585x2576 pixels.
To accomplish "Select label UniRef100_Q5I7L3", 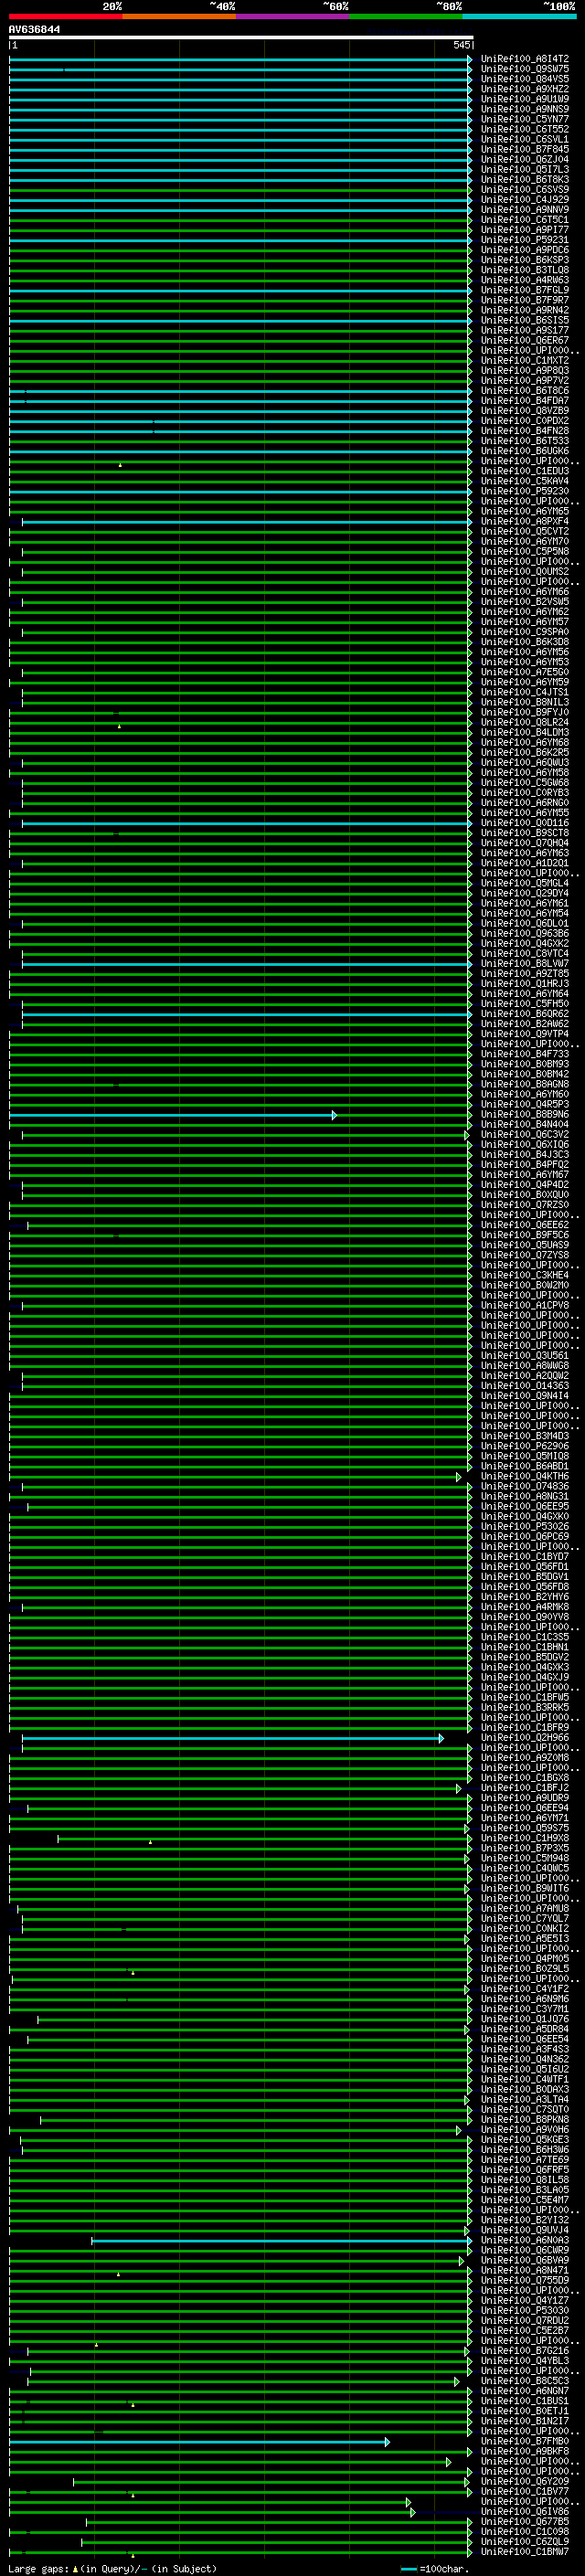I will point(524,169).
